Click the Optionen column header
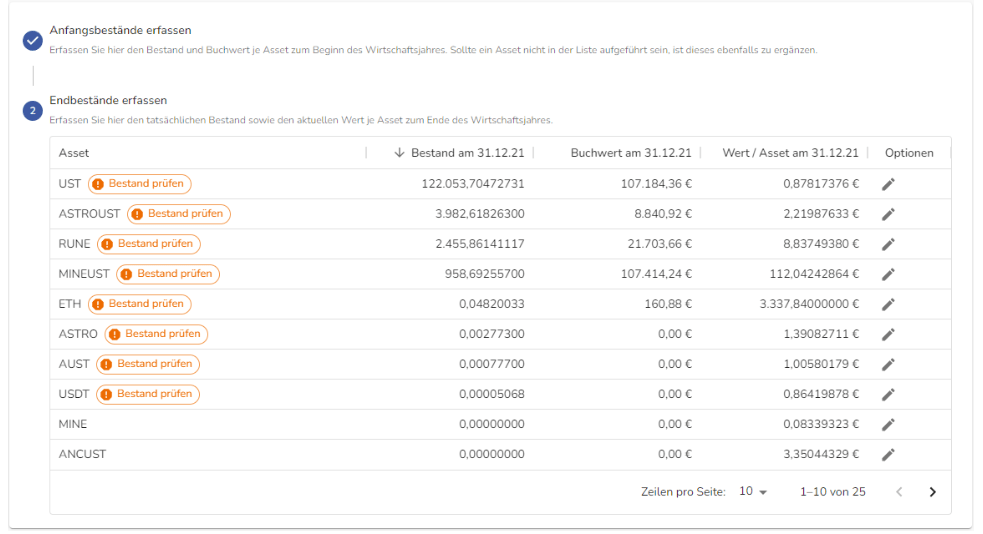The height and width of the screenshot is (534, 983). [909, 153]
